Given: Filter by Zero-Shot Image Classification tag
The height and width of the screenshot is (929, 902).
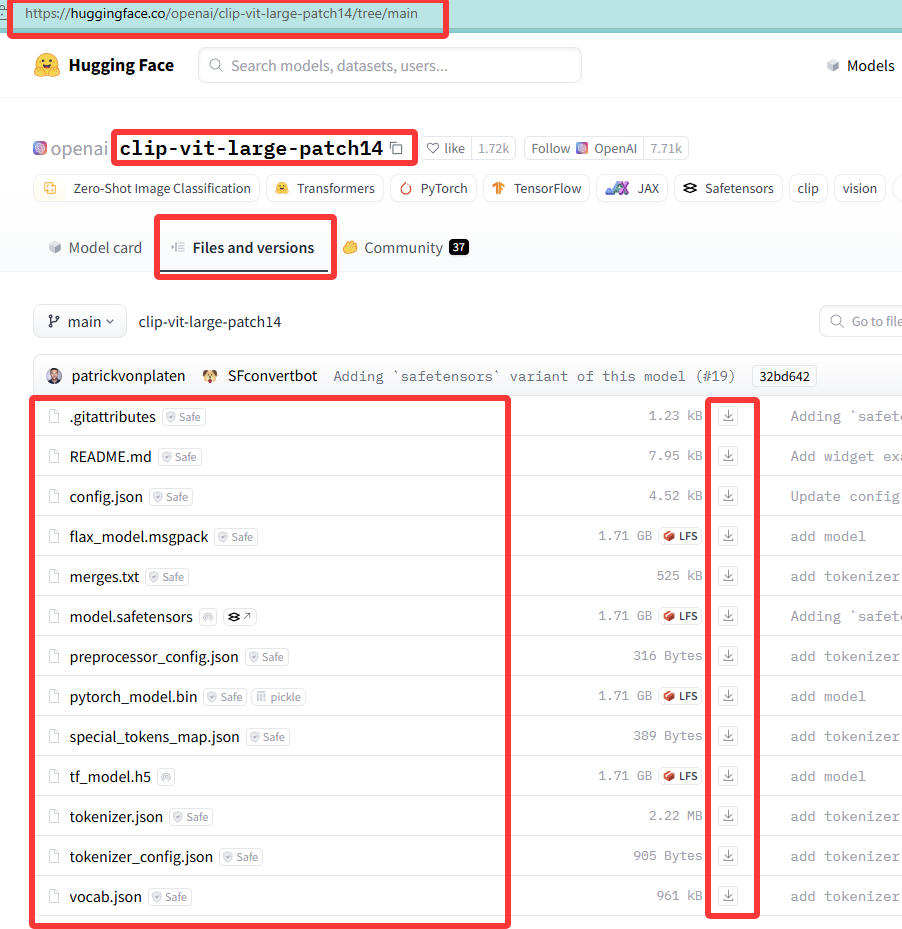Looking at the screenshot, I should pyautogui.click(x=146, y=188).
